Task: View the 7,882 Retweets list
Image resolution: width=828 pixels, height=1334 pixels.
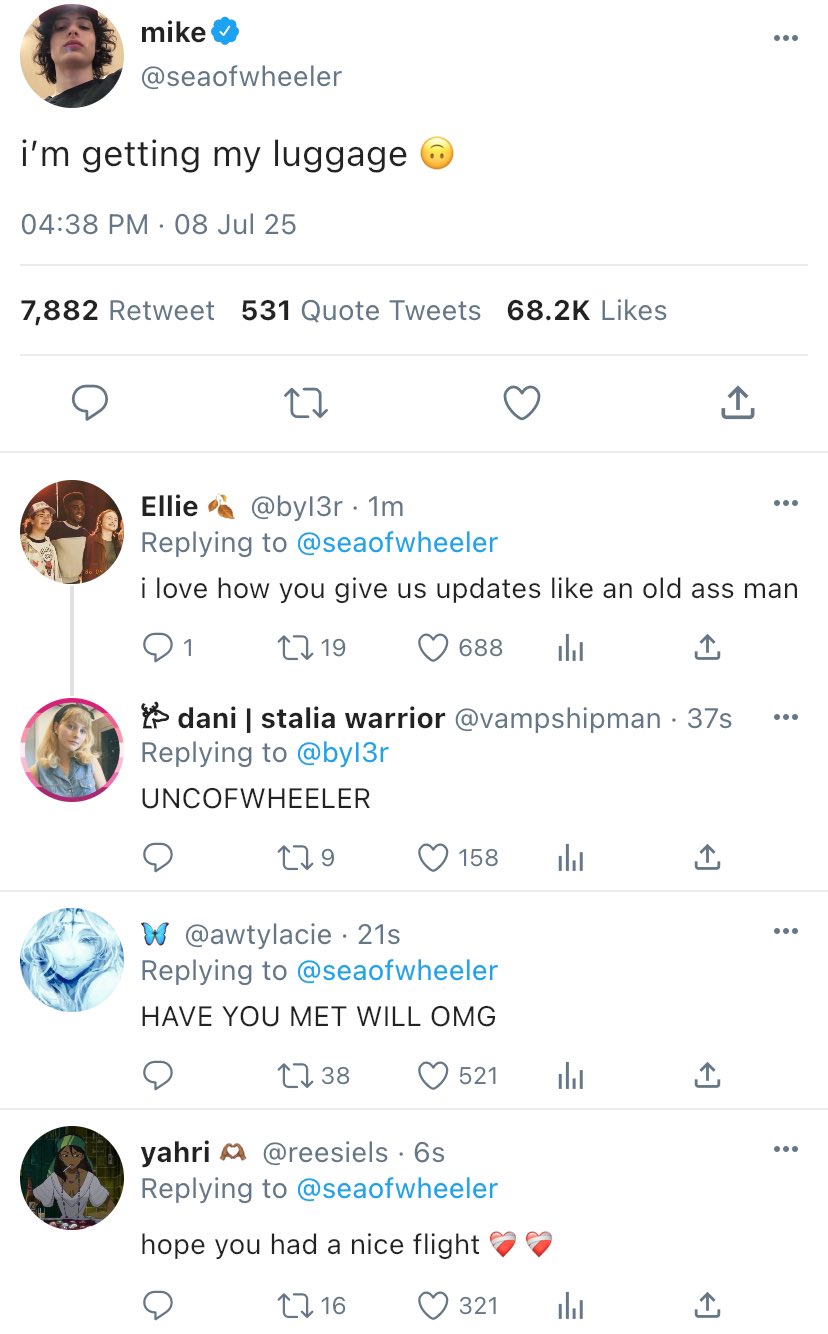Action: click(118, 311)
